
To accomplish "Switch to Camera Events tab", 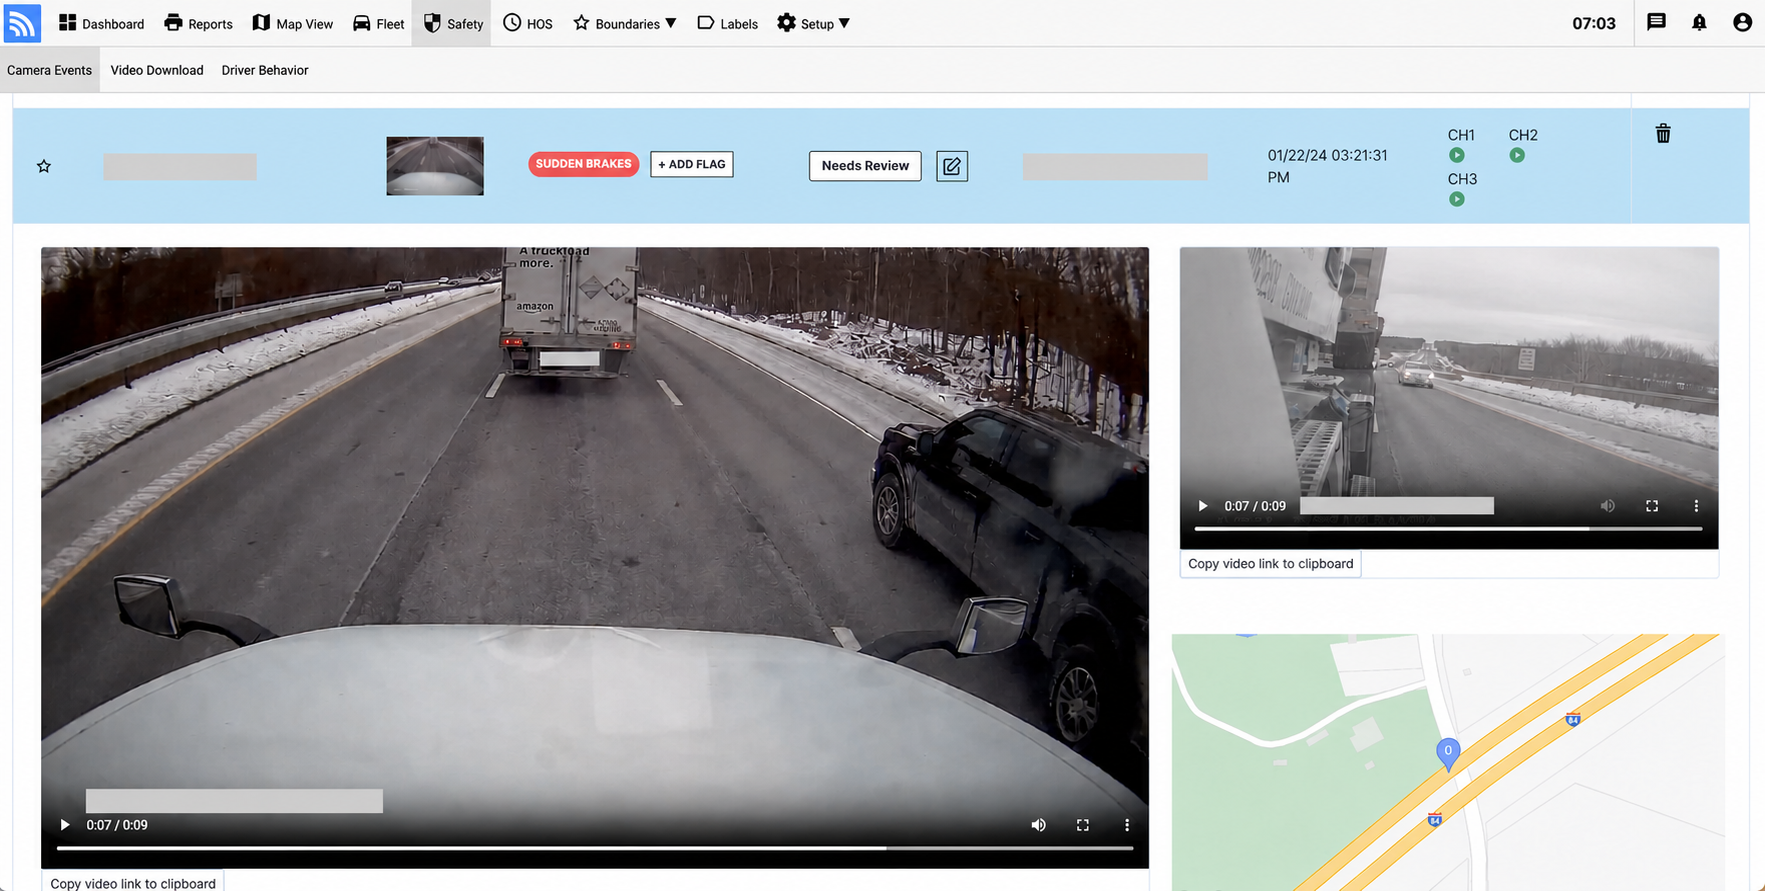I will pyautogui.click(x=49, y=70).
